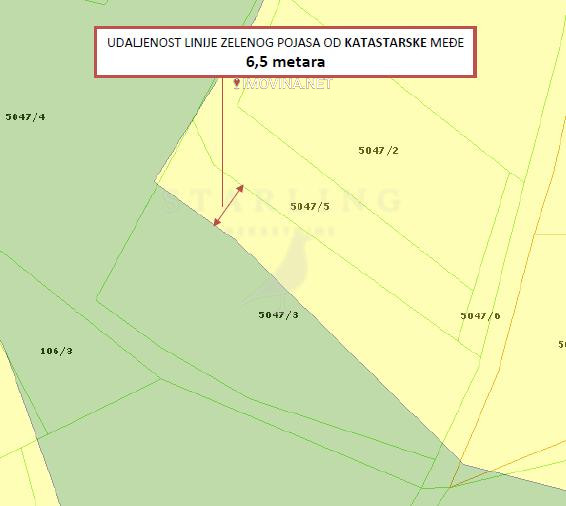Click the '6,5 metara' distance text
Viewport: 566px width, 506px height.
click(286, 62)
